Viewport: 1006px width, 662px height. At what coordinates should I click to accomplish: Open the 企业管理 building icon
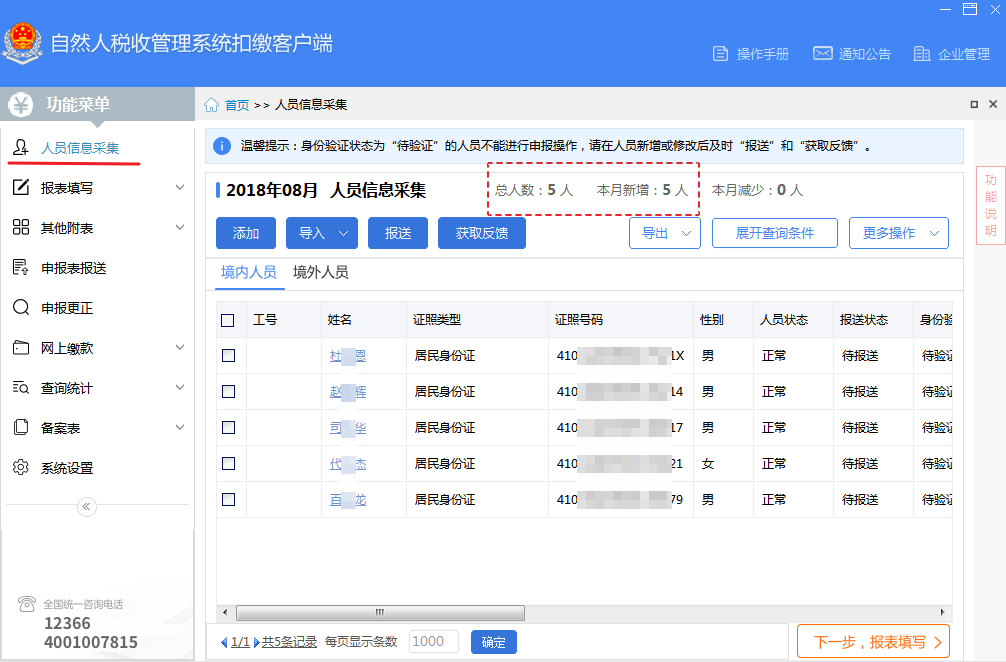click(922, 54)
